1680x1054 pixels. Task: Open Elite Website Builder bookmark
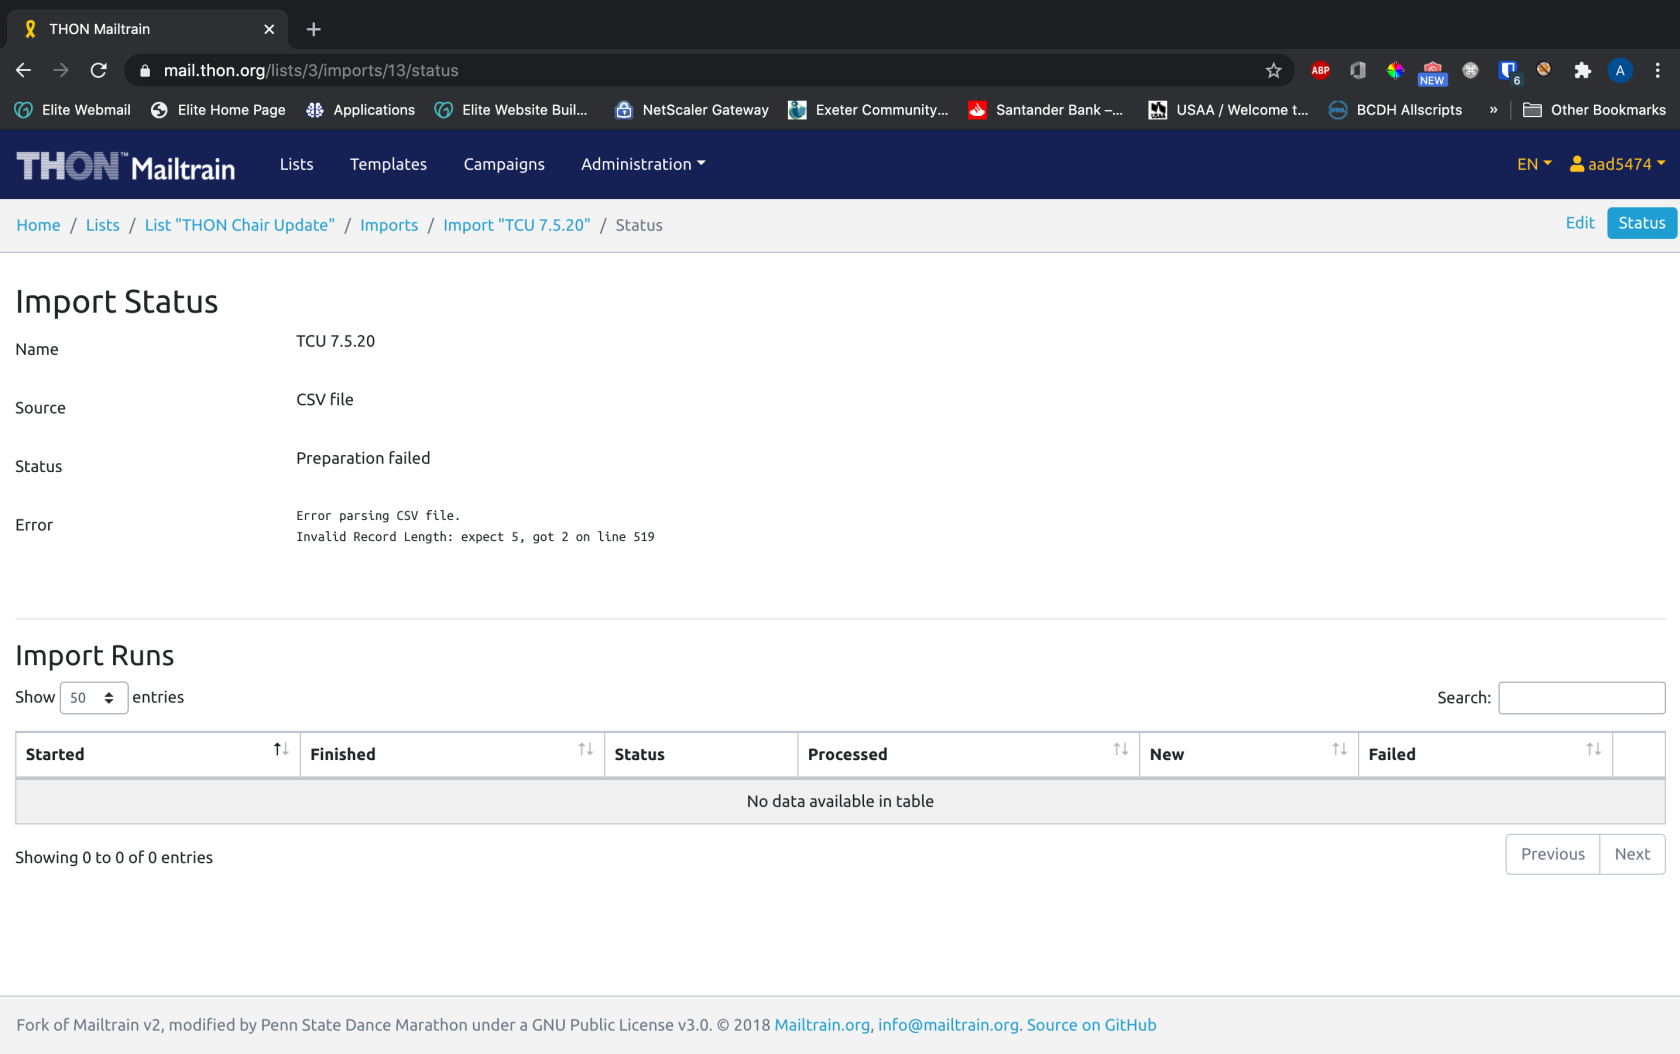511,110
